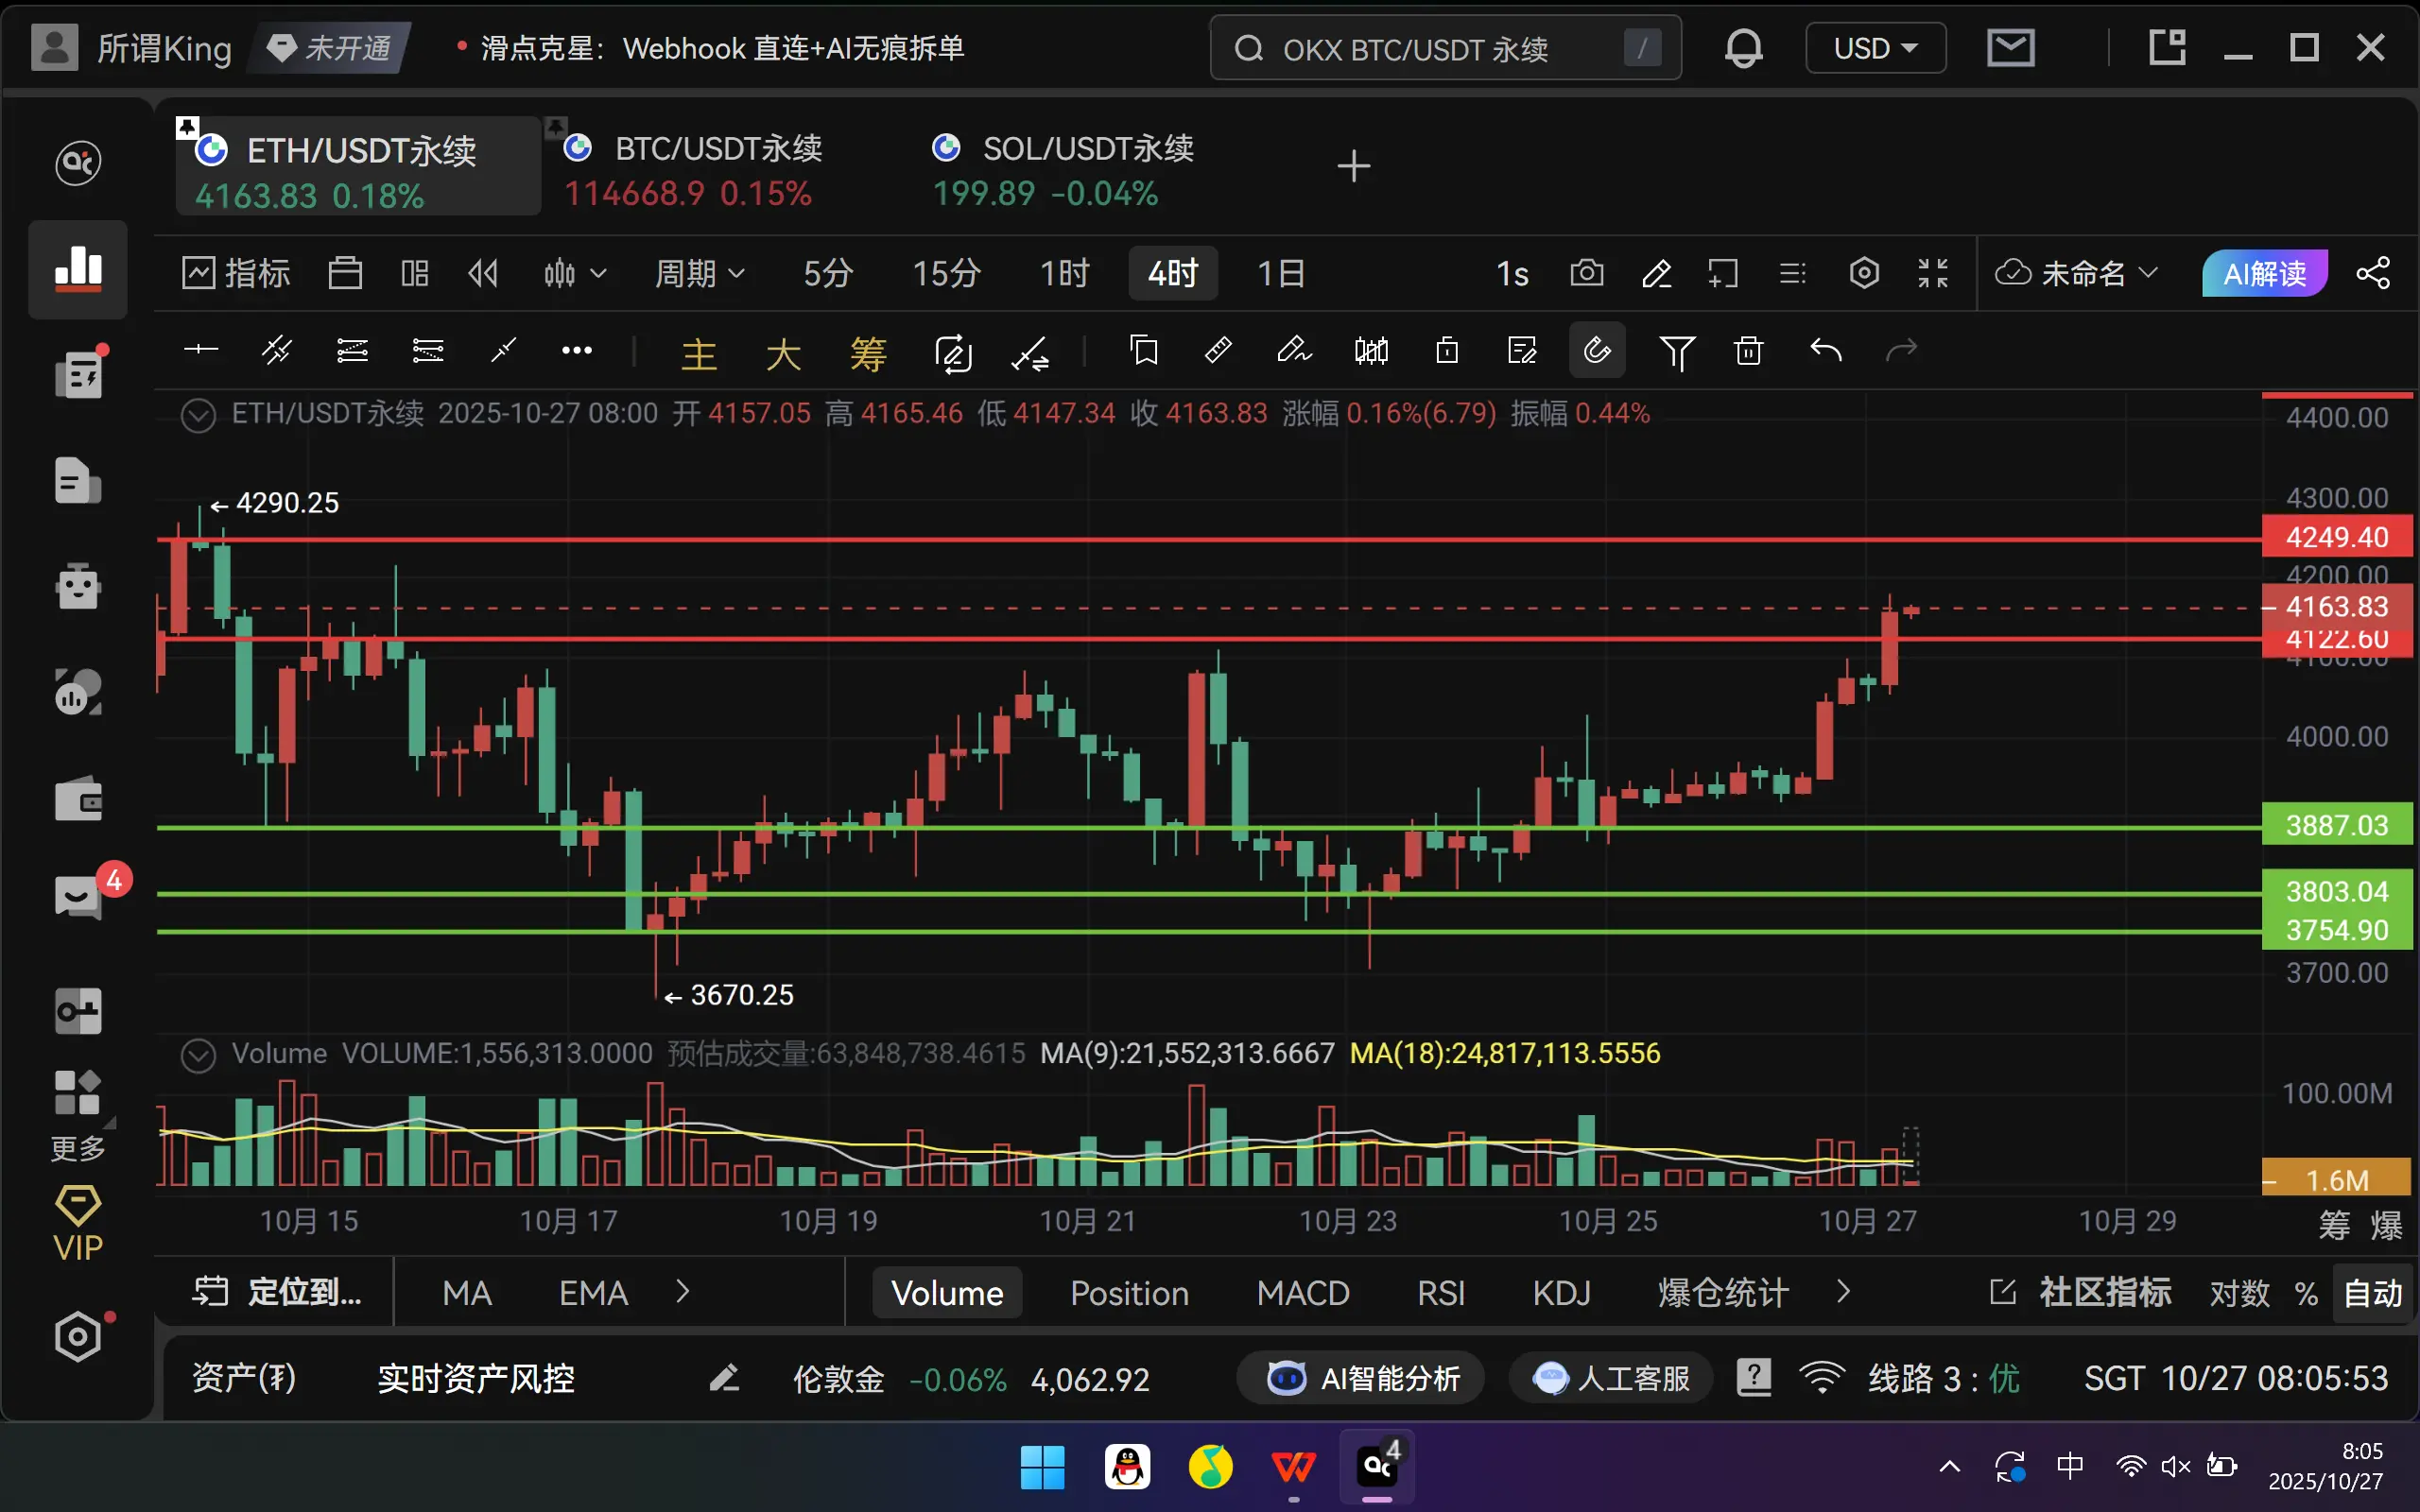
Task: Select the MACD indicator tab
Action: pyautogui.click(x=1302, y=1293)
